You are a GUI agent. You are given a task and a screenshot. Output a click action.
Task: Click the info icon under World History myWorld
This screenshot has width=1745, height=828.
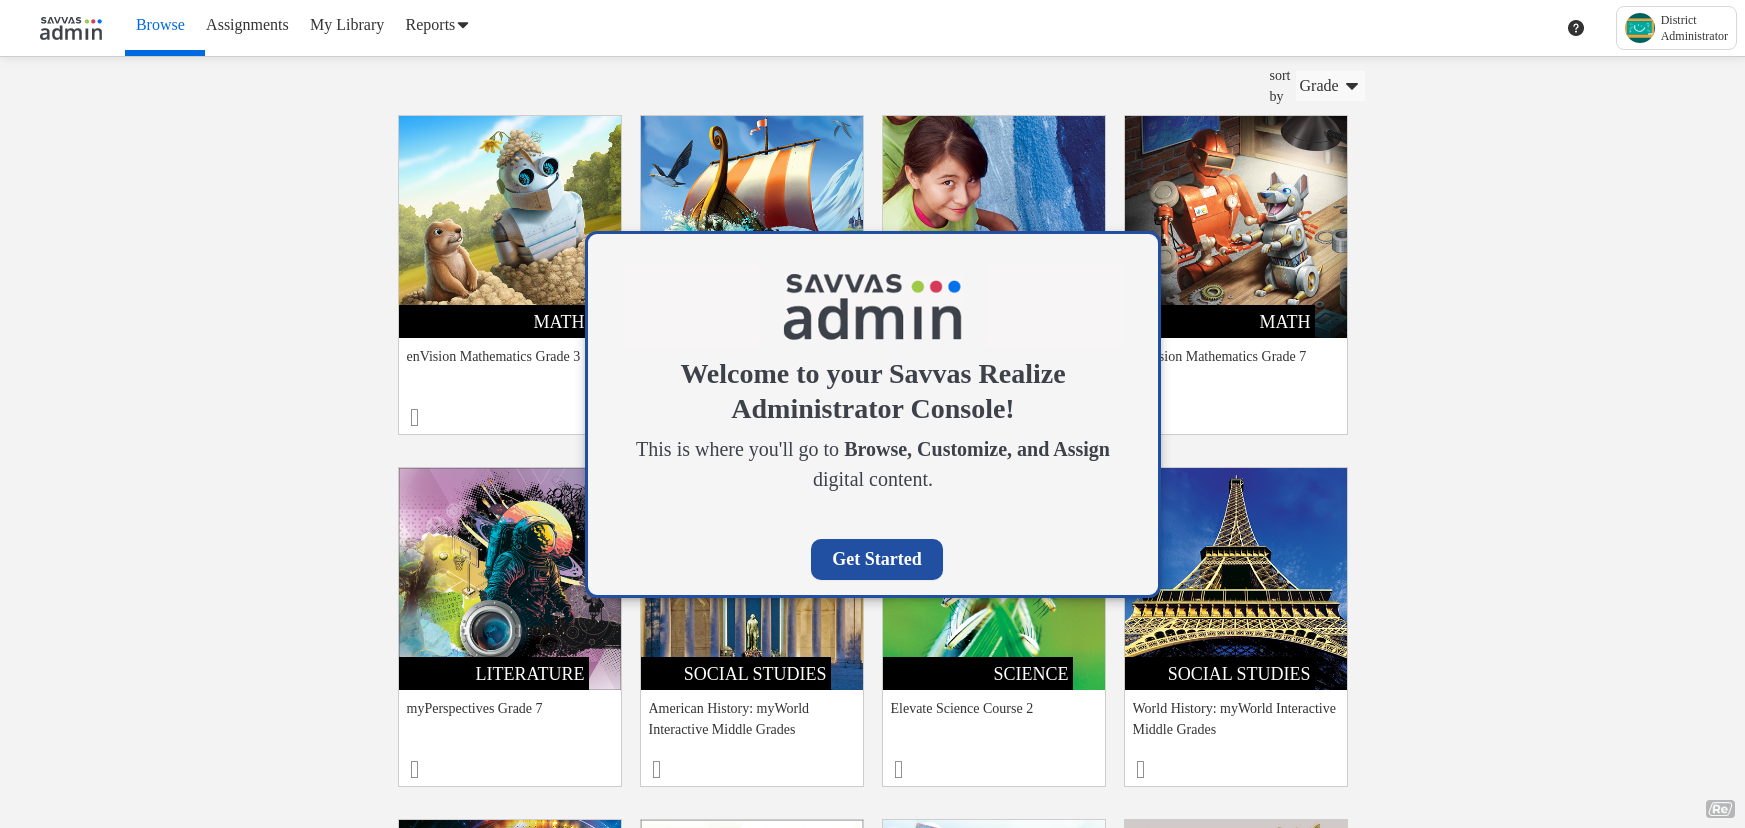[1140, 769]
